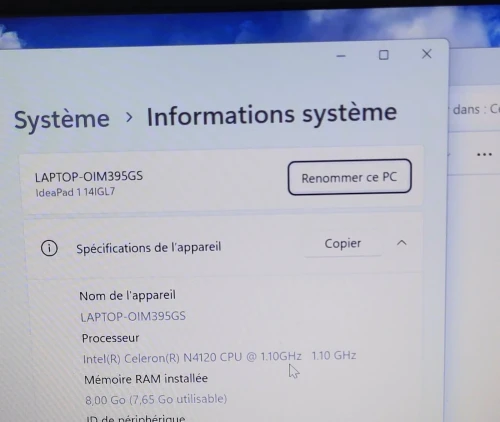Click the Renommer ce PC button
Image resolution: width=500 pixels, height=422 pixels.
click(x=350, y=177)
